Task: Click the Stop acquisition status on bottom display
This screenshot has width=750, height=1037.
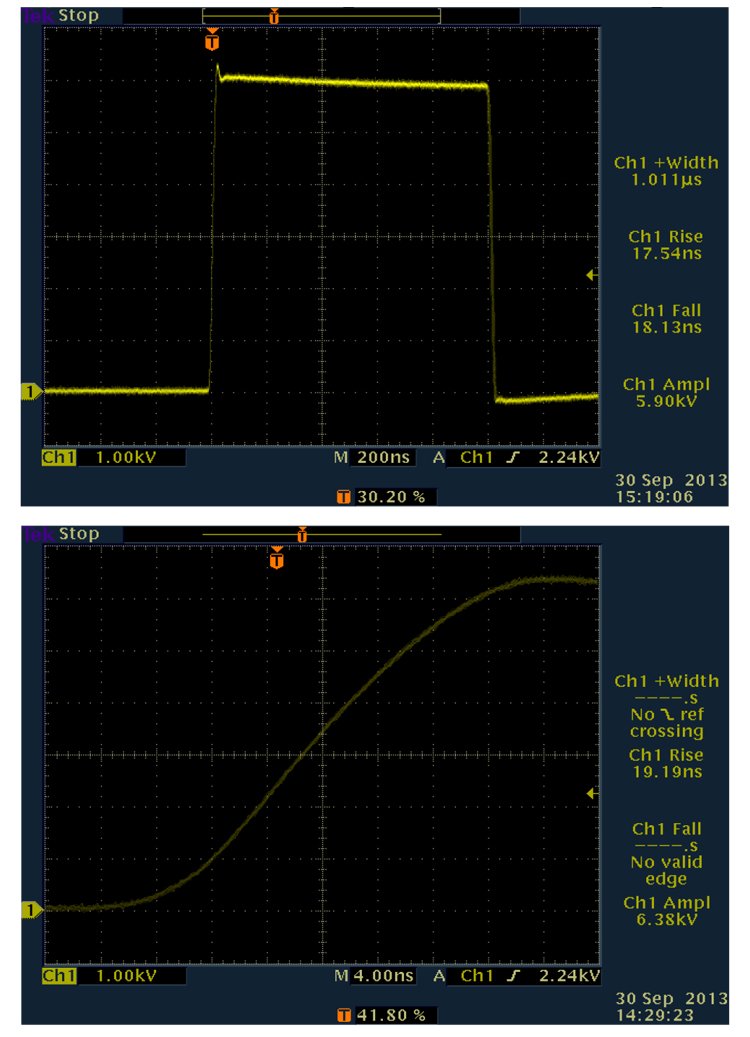Action: pos(79,534)
